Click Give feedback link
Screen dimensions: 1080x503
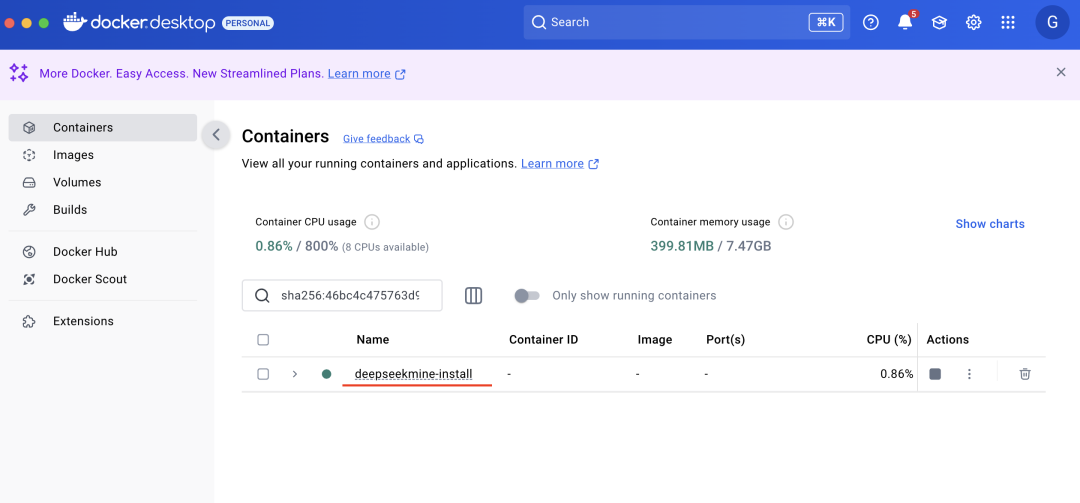tap(383, 138)
